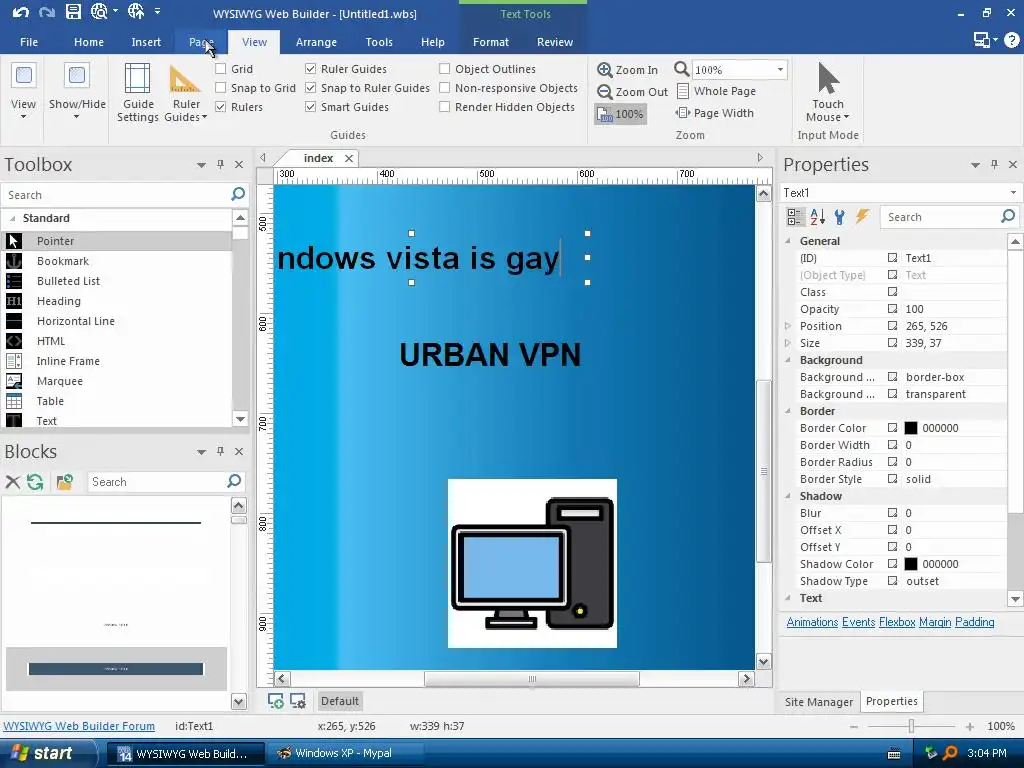Image resolution: width=1024 pixels, height=768 pixels.
Task: Toggle the Ruler Guides checkbox
Action: pyautogui.click(x=311, y=69)
